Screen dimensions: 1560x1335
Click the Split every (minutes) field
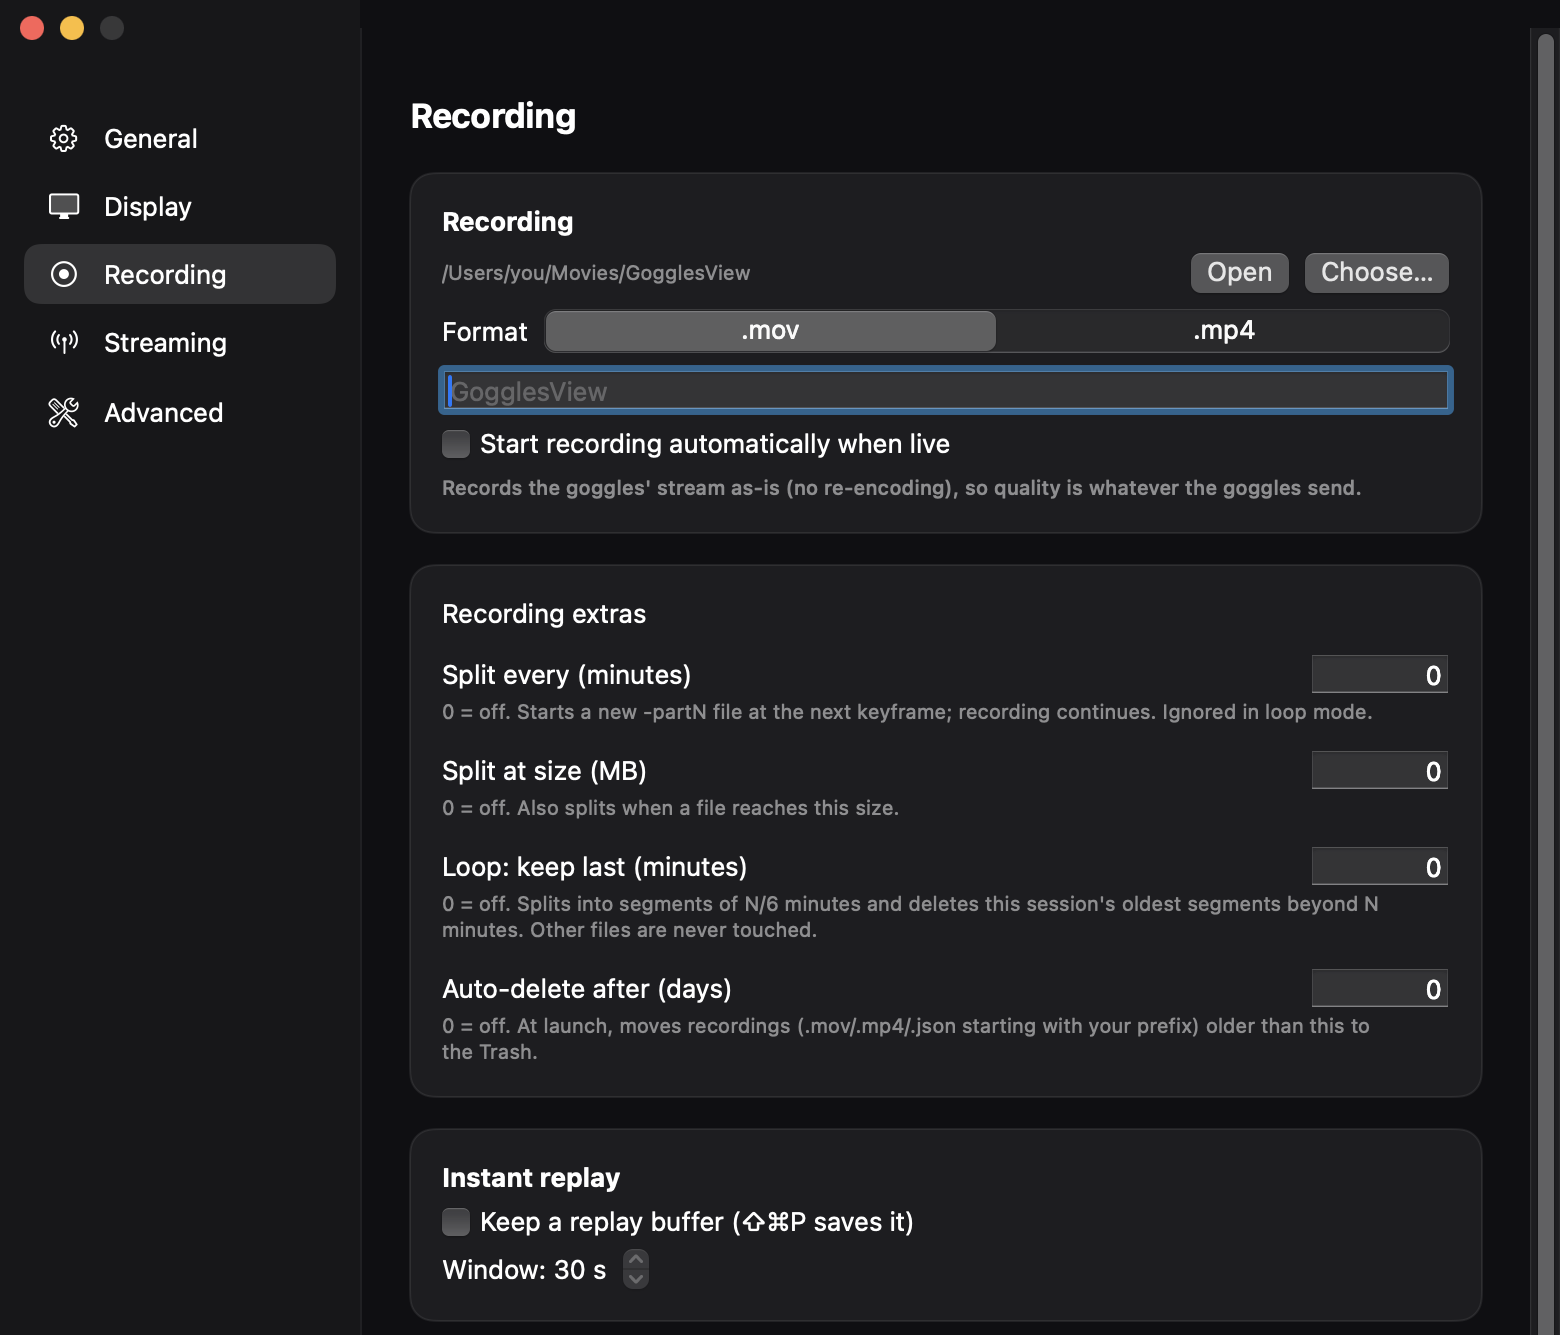click(1380, 675)
